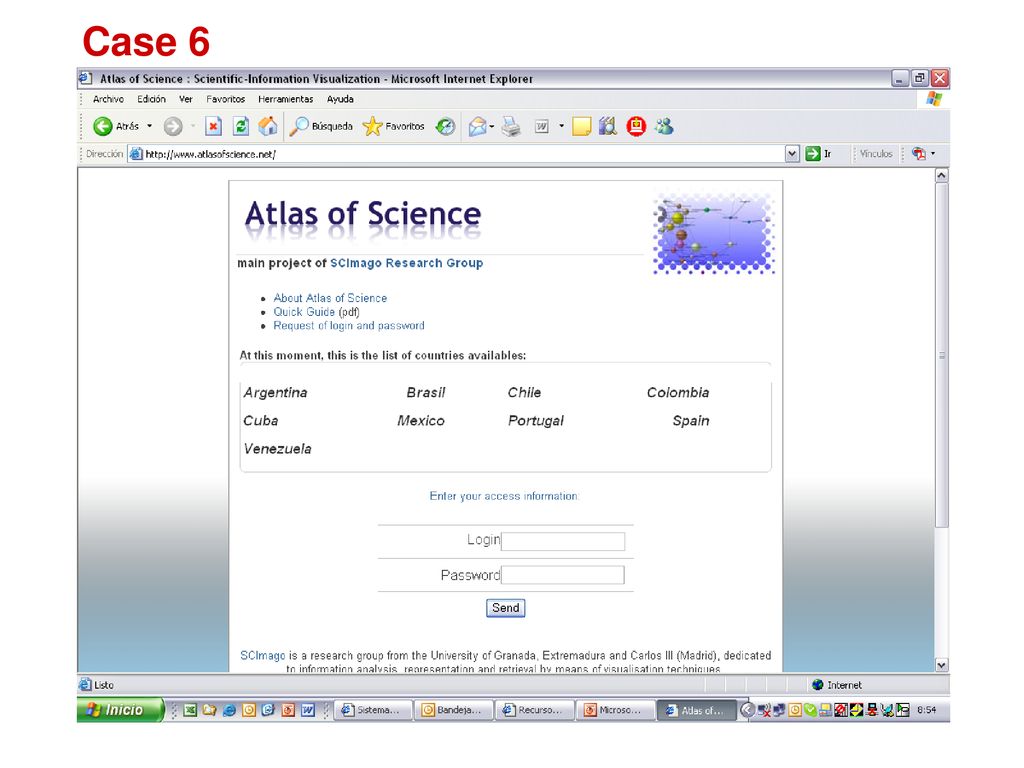Open the Quick Guide pdf link
1024x768 pixels.
click(304, 312)
